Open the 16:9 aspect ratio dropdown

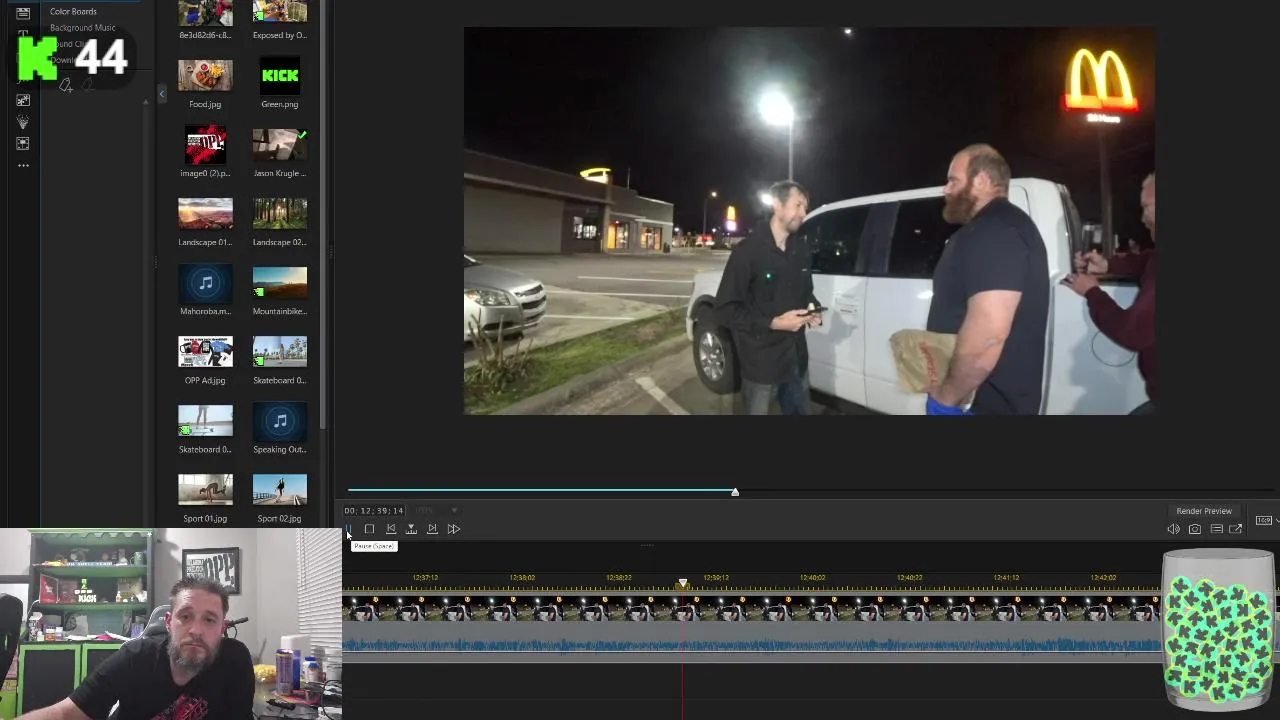click(1264, 520)
